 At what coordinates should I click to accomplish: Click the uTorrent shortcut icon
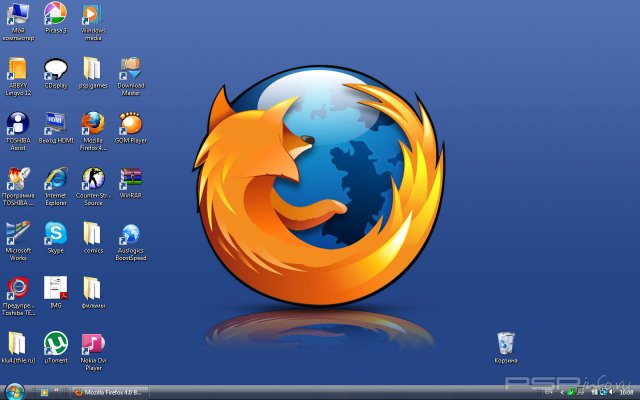click(56, 344)
